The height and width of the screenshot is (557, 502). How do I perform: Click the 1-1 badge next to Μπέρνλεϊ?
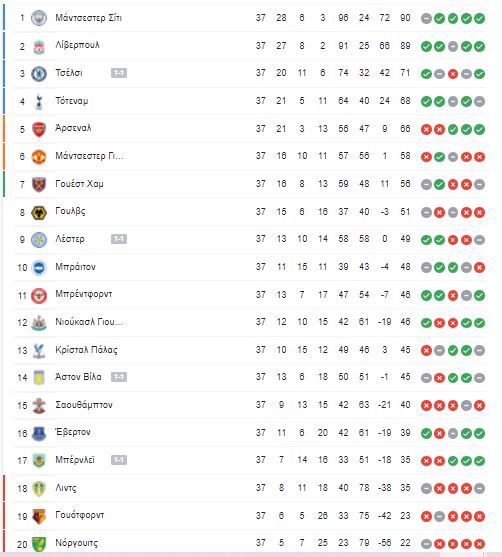119,460
